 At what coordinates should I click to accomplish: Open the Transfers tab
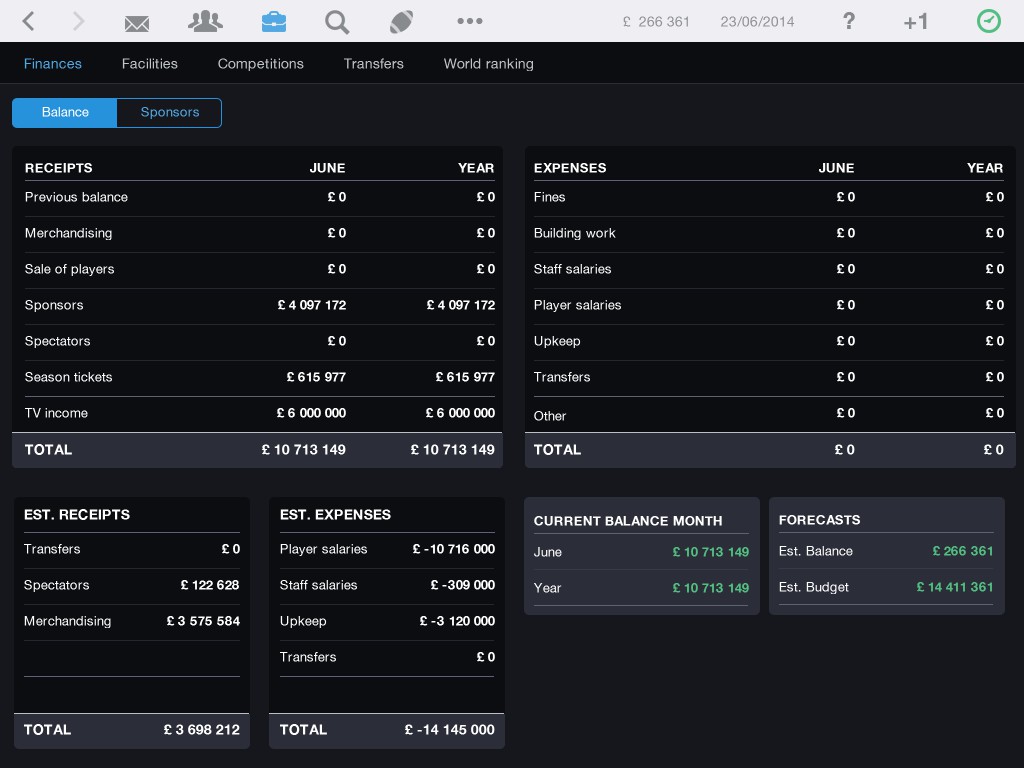tap(374, 64)
